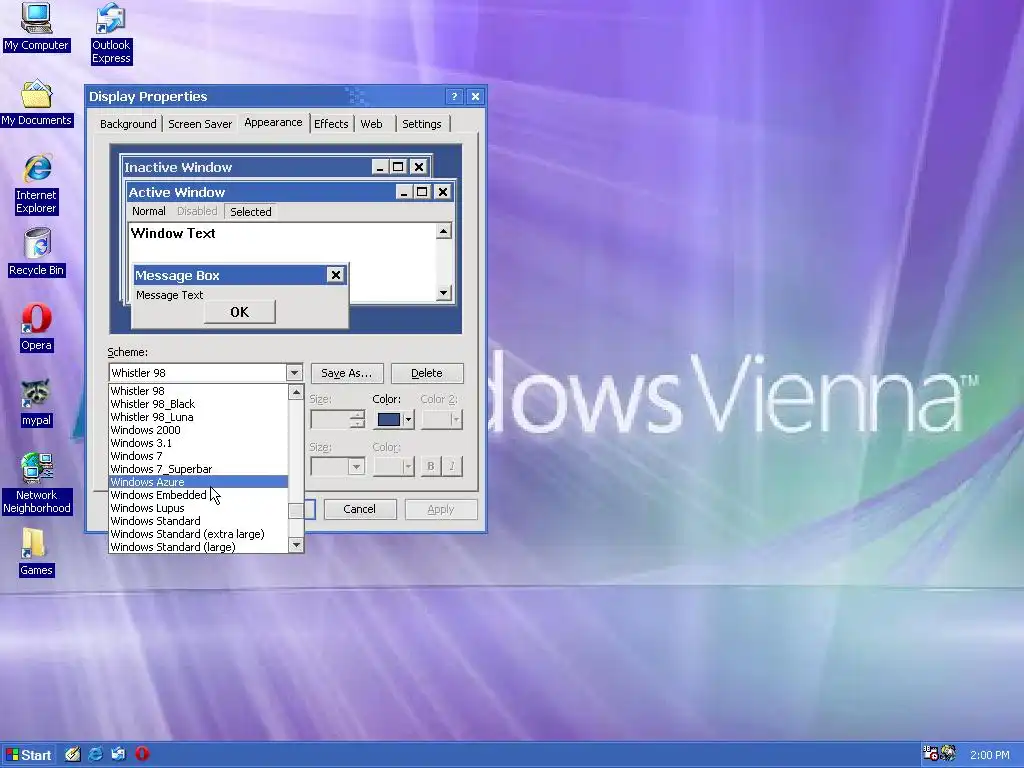Click scheme list scrollbar down arrow
This screenshot has height=768, width=1024.
[296, 545]
